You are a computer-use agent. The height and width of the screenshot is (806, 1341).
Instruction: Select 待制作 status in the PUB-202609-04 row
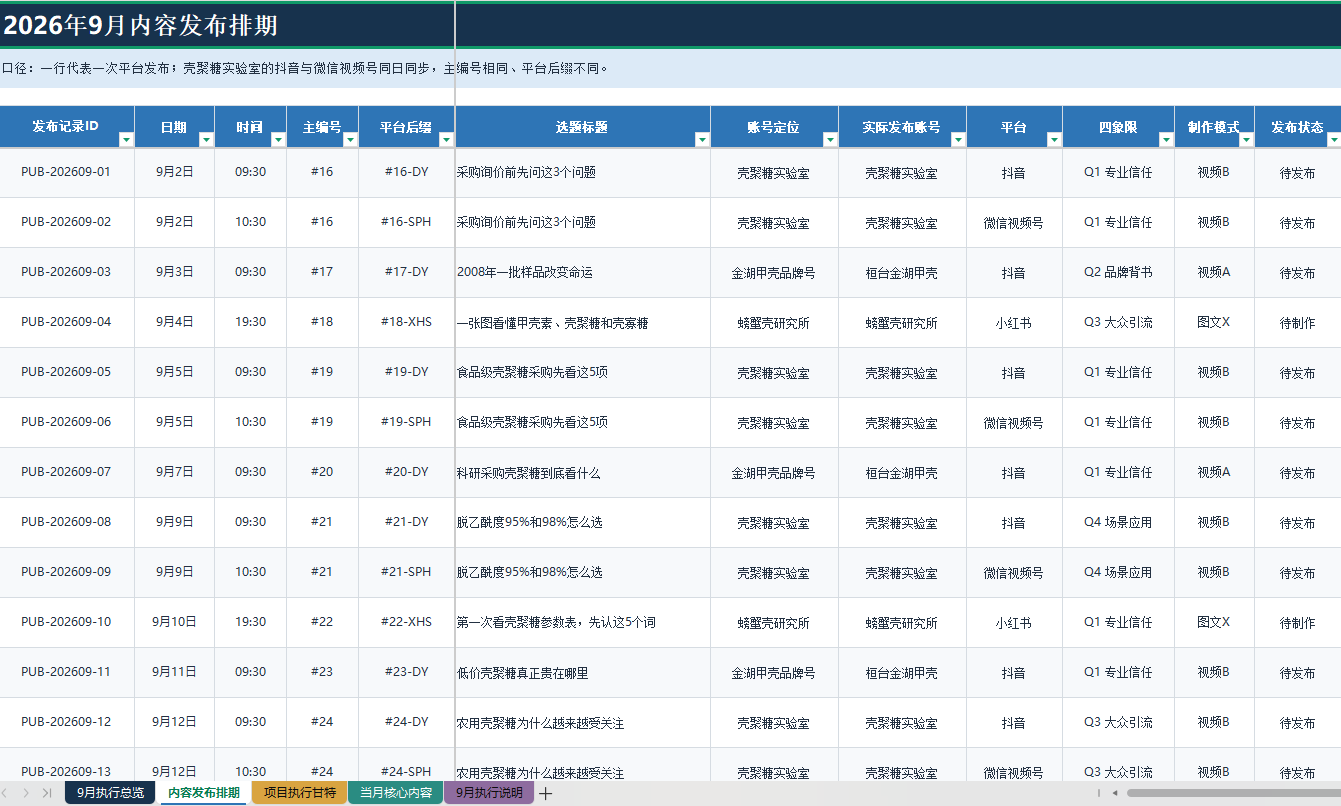(x=1298, y=323)
